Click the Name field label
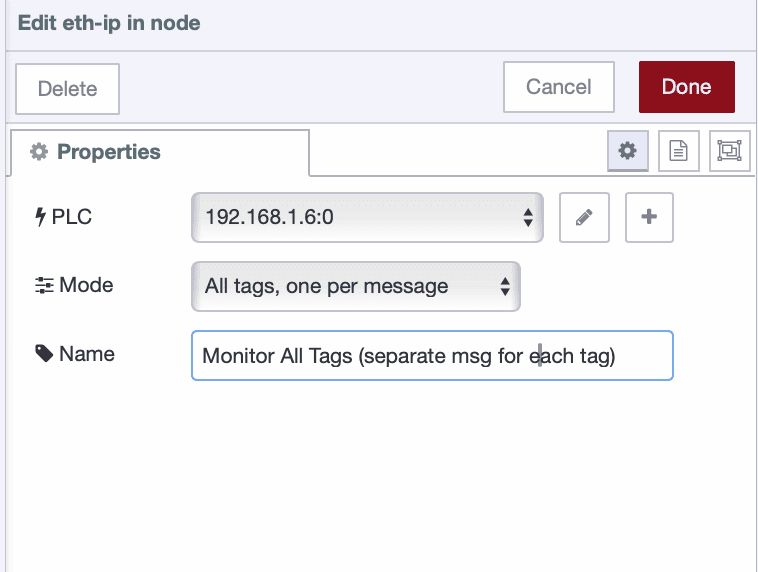 [x=87, y=354]
